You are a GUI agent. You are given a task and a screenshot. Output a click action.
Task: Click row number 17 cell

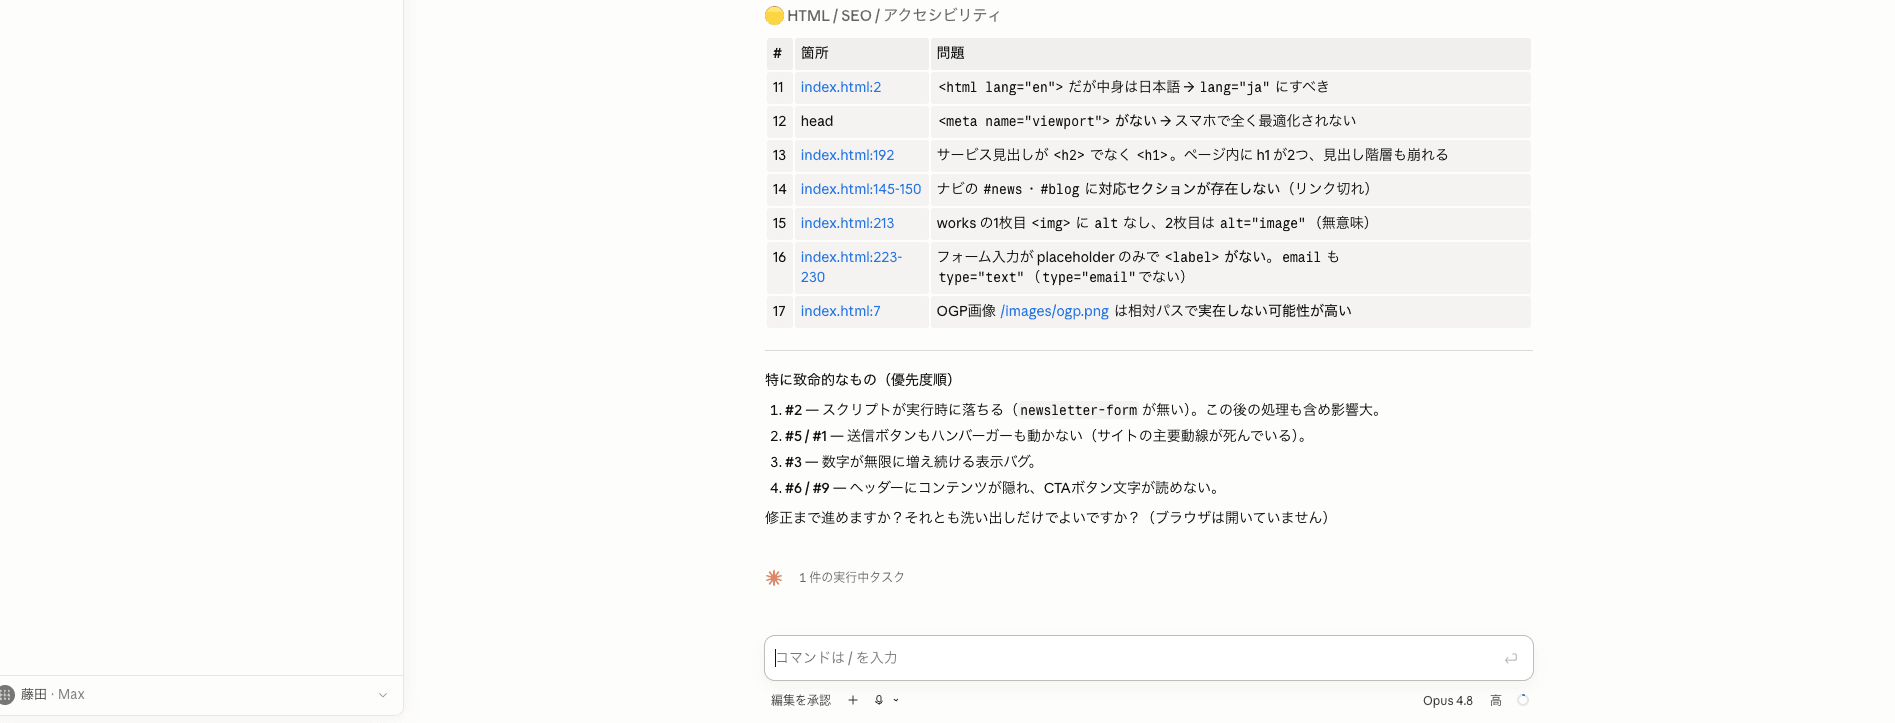(779, 311)
